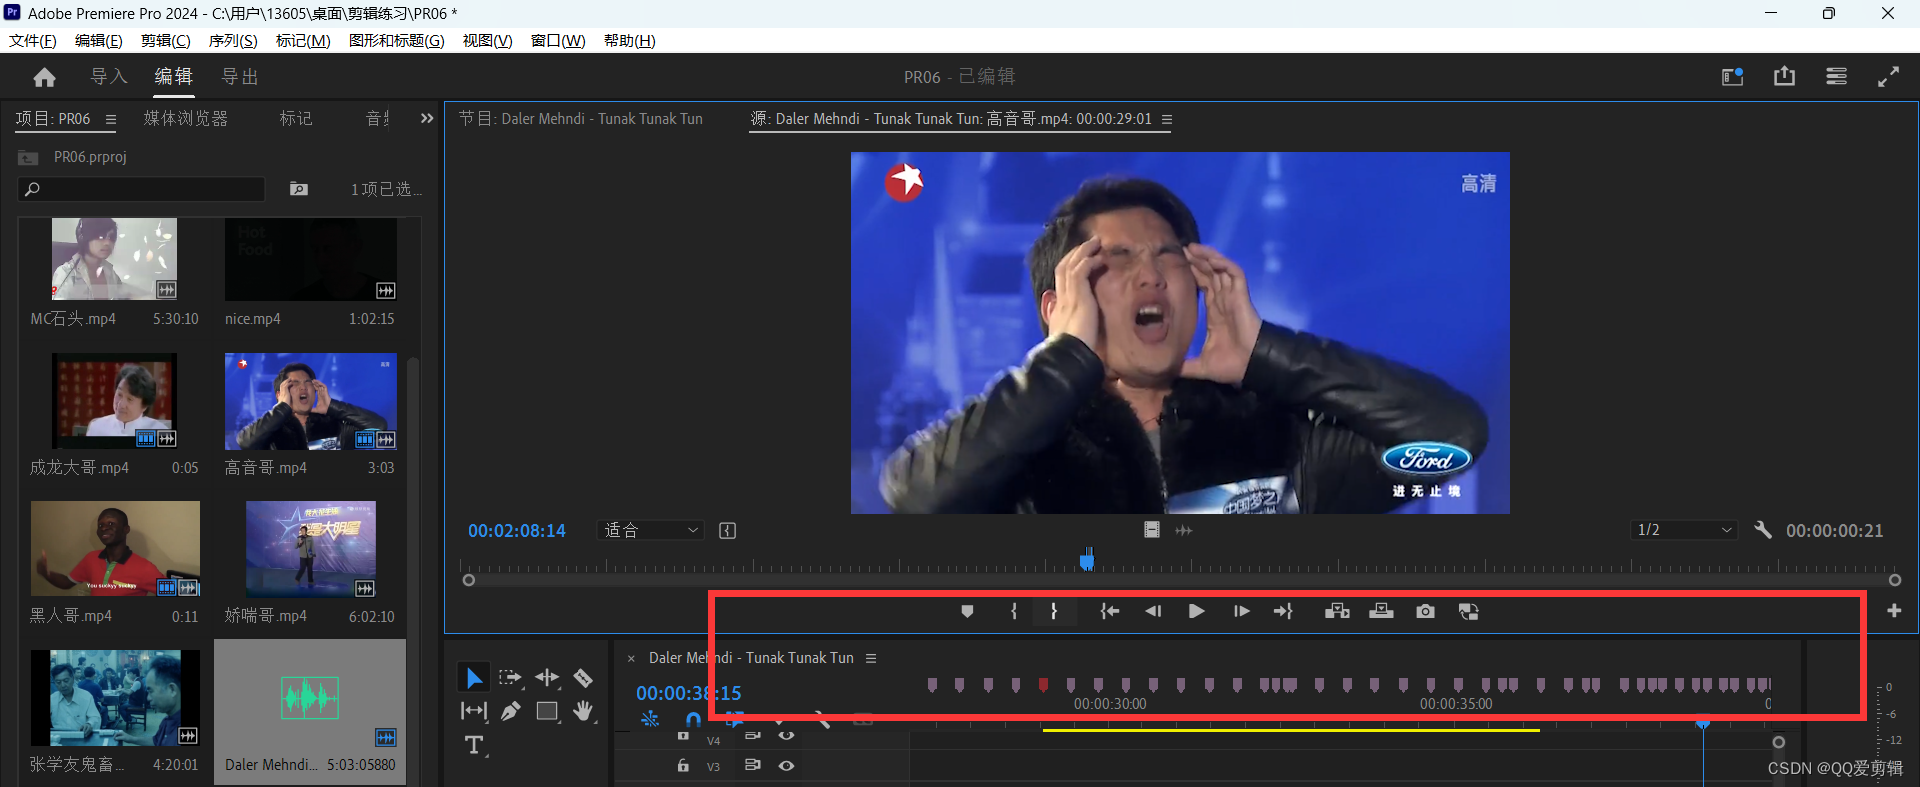Open the Tunak Tunak Tun sequence panel menu
Screen dimensions: 1920x787
pyautogui.click(x=871, y=658)
